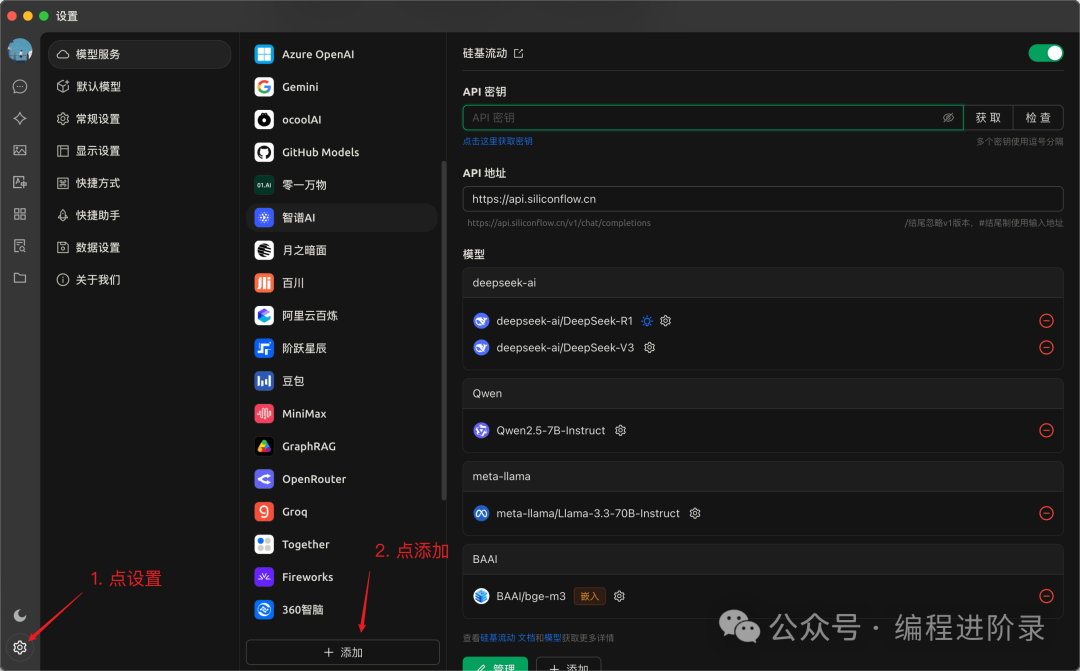Remove deepseek-ai/DeepSeek-R1 model with minus icon
Screen dimensions: 1080x671
(x=1046, y=320)
